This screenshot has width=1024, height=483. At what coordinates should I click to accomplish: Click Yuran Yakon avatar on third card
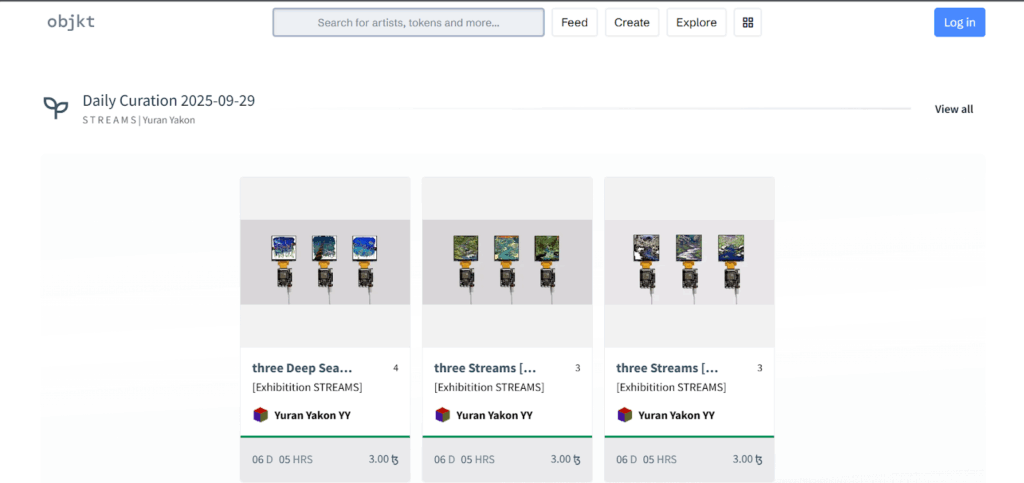coord(624,415)
